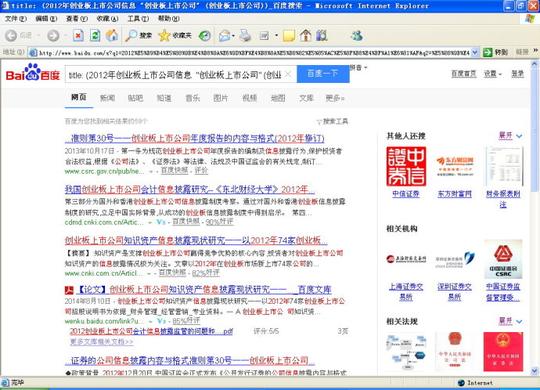
Task: Open the address bar URL dropdown arrow
Action: coord(475,52)
